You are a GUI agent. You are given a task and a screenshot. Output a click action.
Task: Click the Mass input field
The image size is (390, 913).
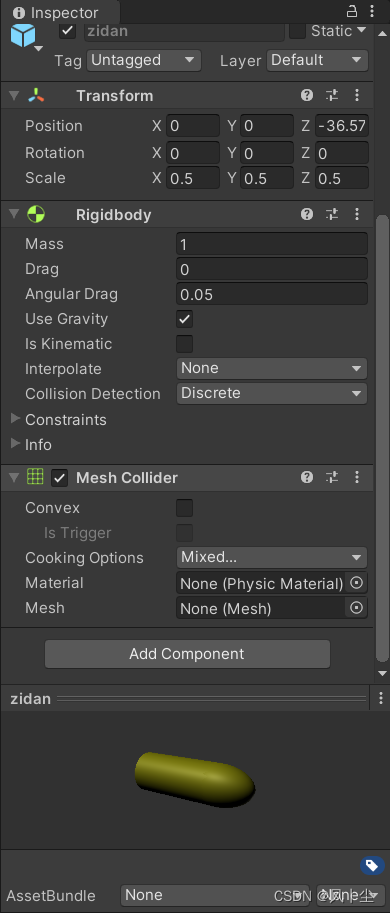click(272, 244)
